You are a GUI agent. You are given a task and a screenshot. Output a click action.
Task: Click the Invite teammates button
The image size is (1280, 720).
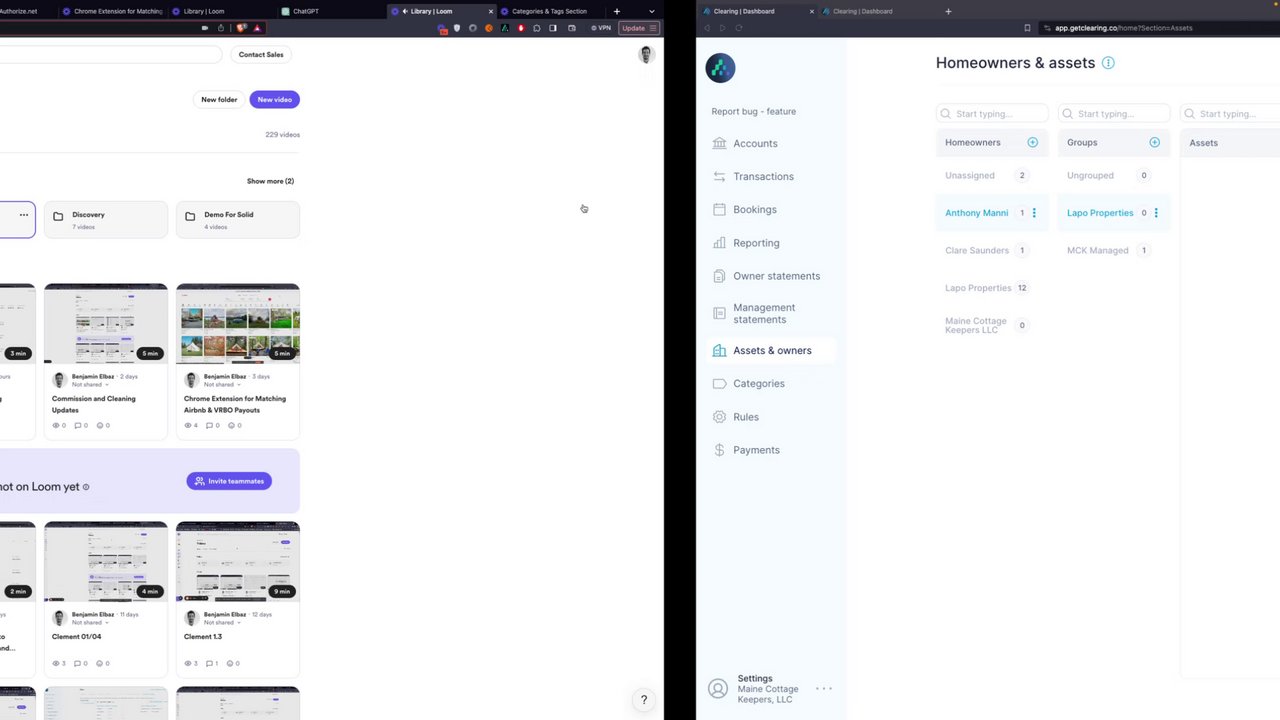229,481
